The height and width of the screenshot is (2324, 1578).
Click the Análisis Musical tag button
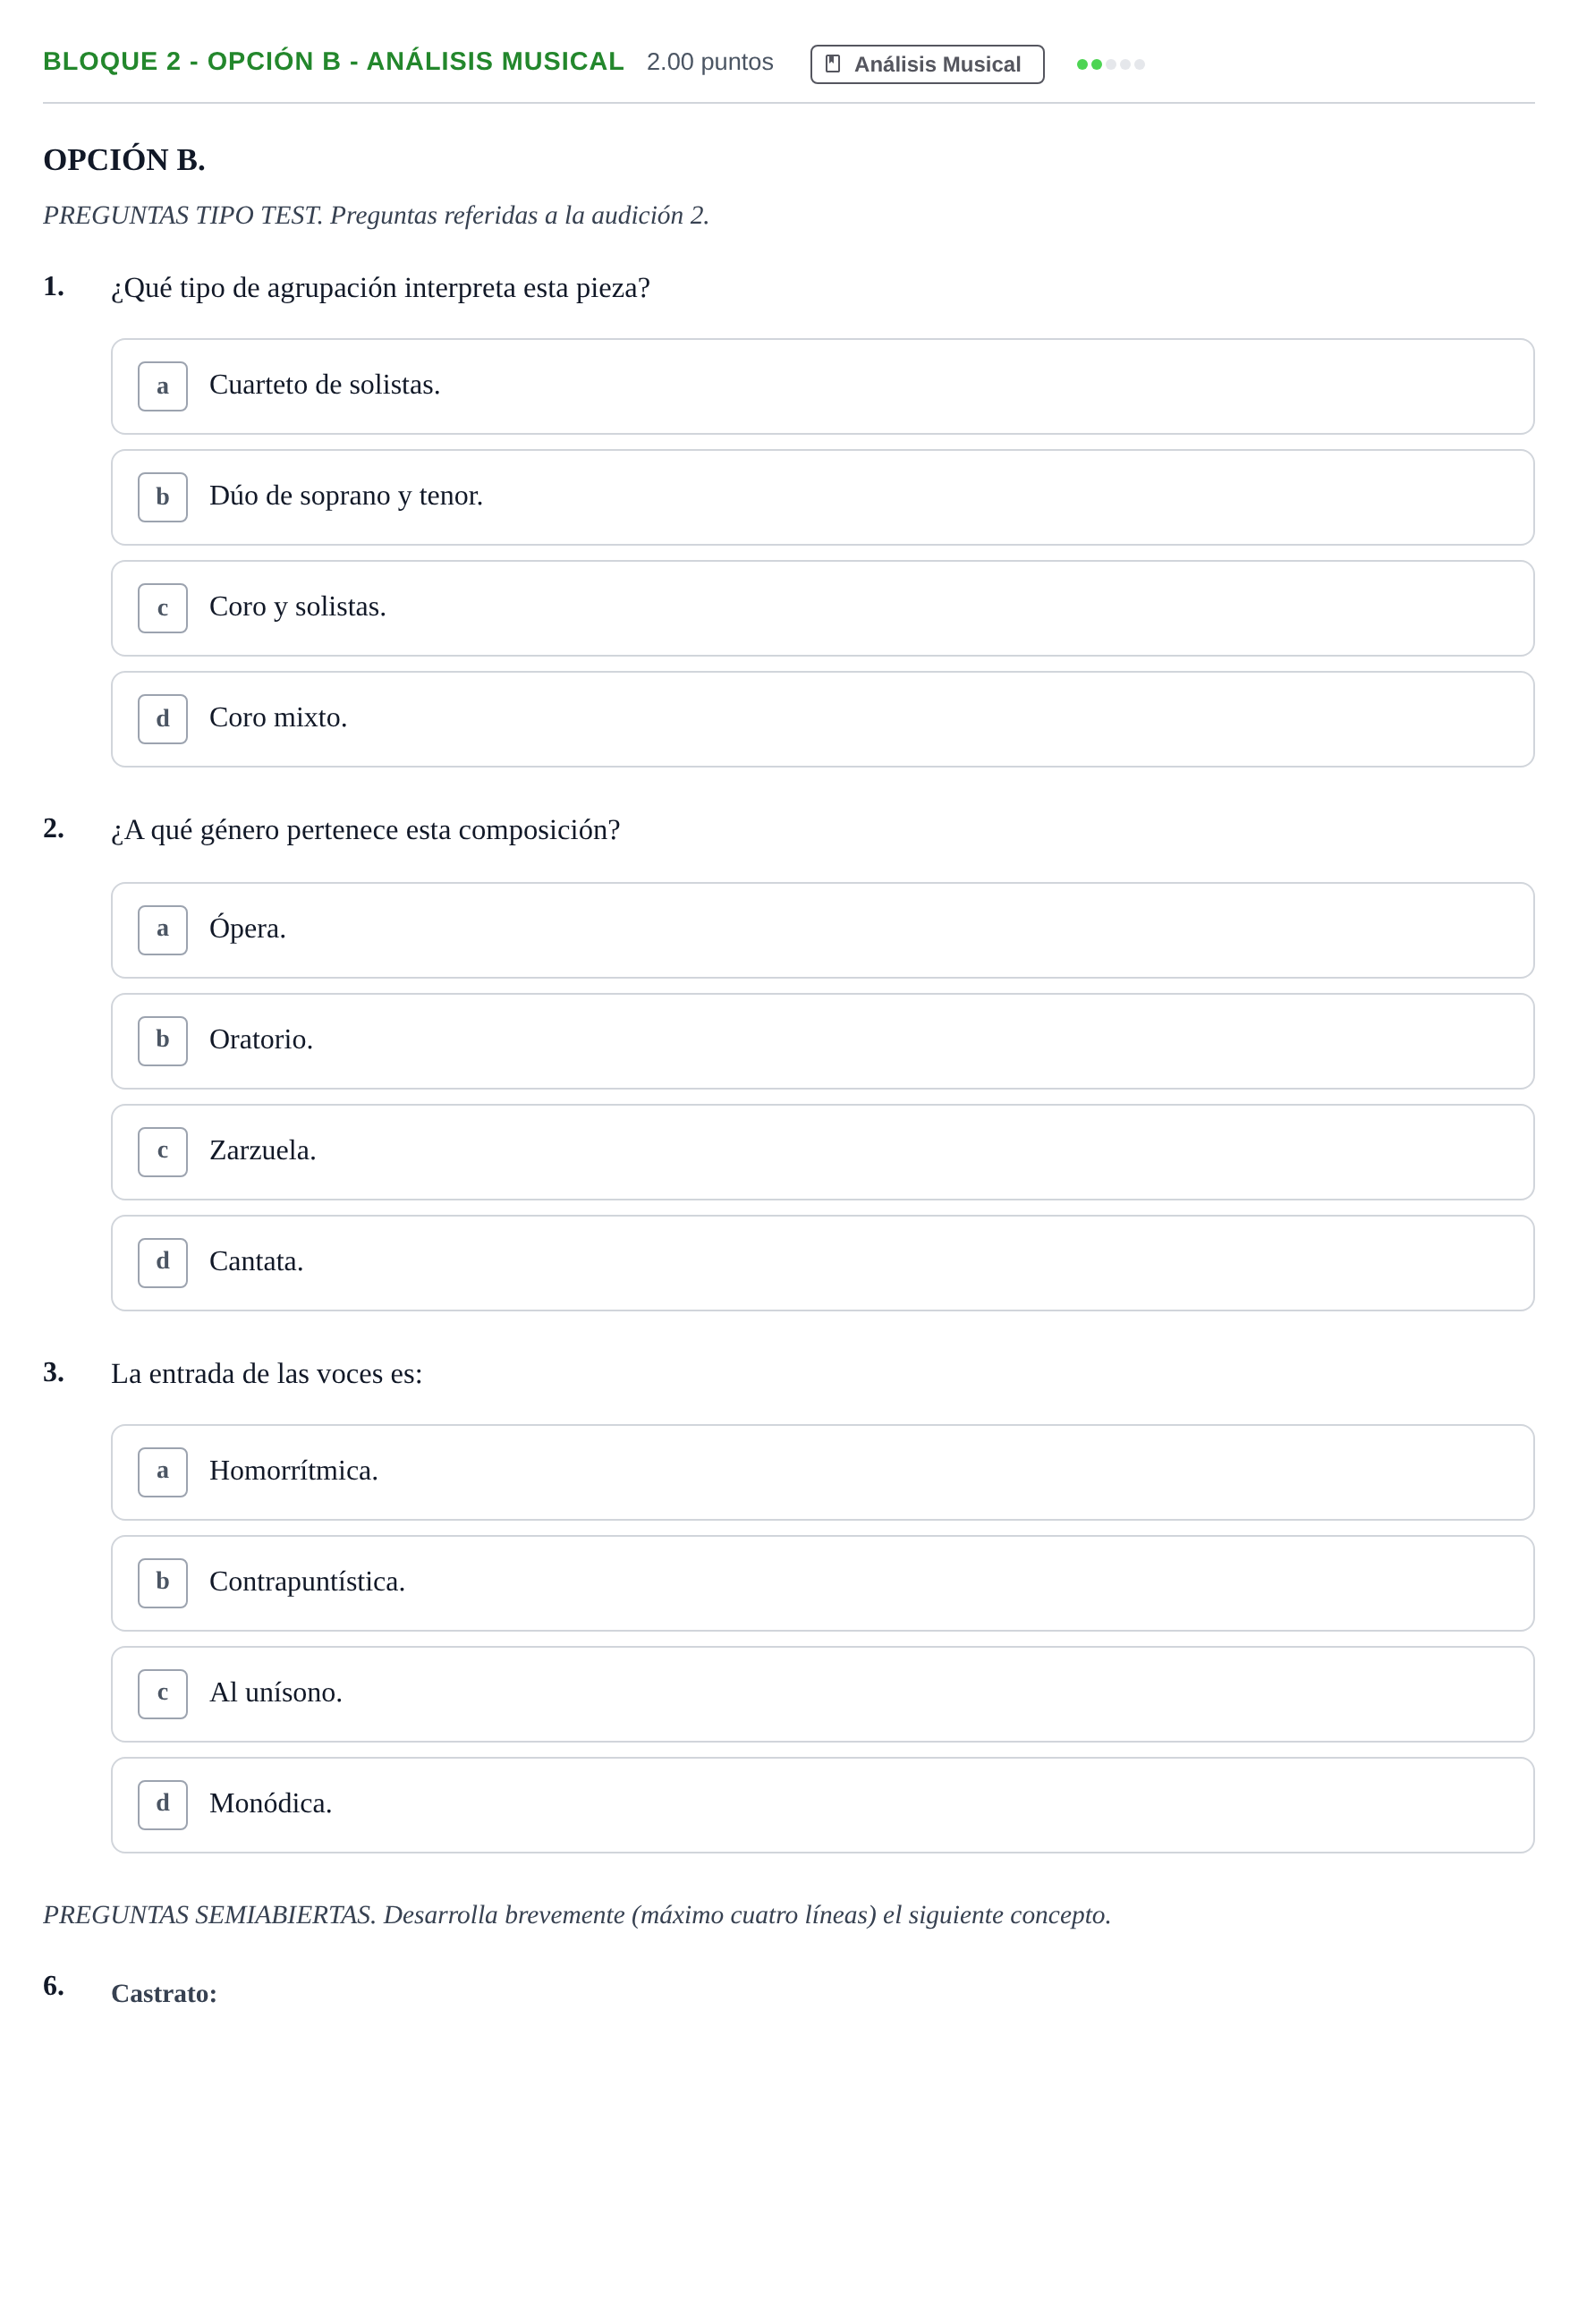coord(927,64)
